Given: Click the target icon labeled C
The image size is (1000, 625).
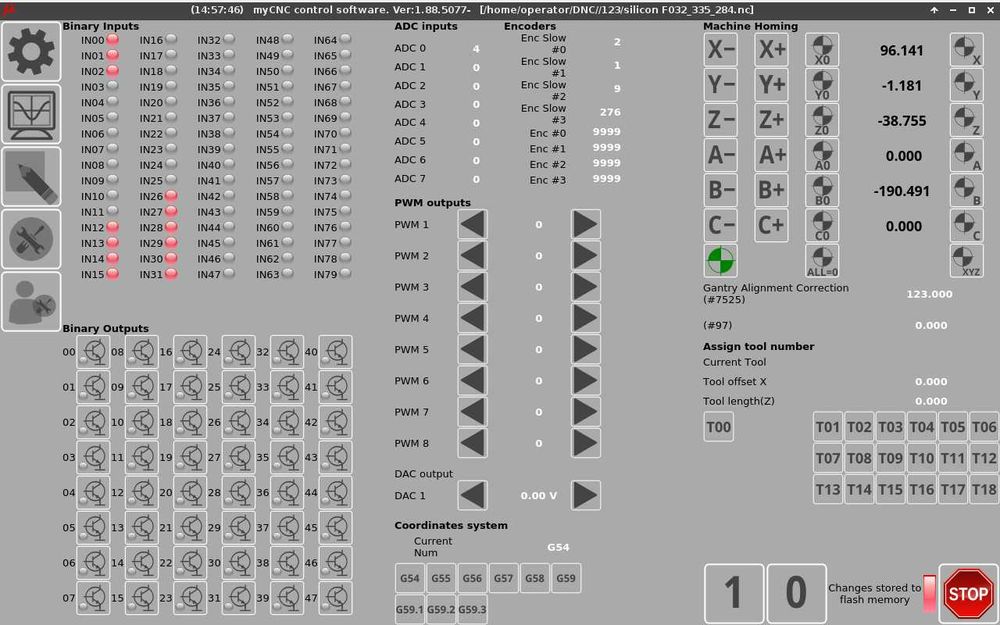Looking at the screenshot, I should [966, 225].
